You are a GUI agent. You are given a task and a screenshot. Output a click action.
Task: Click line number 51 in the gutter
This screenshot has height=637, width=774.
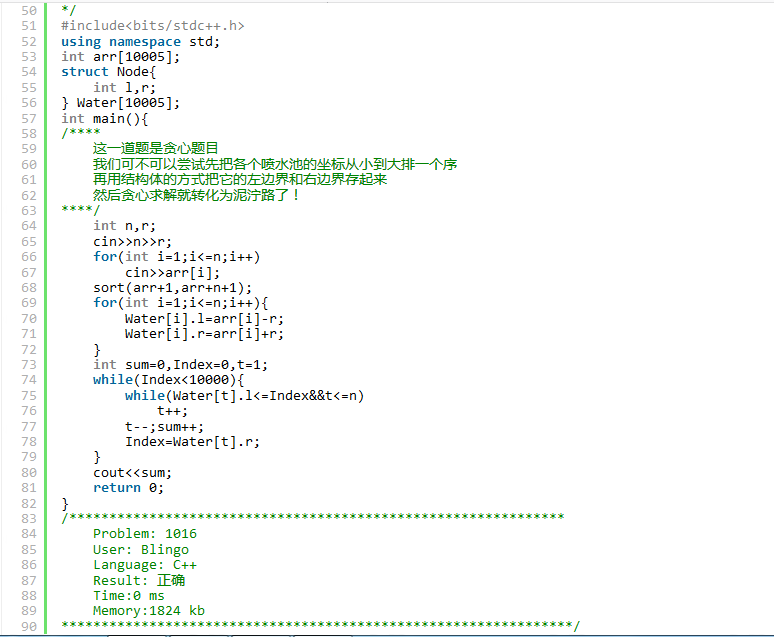[x=29, y=26]
